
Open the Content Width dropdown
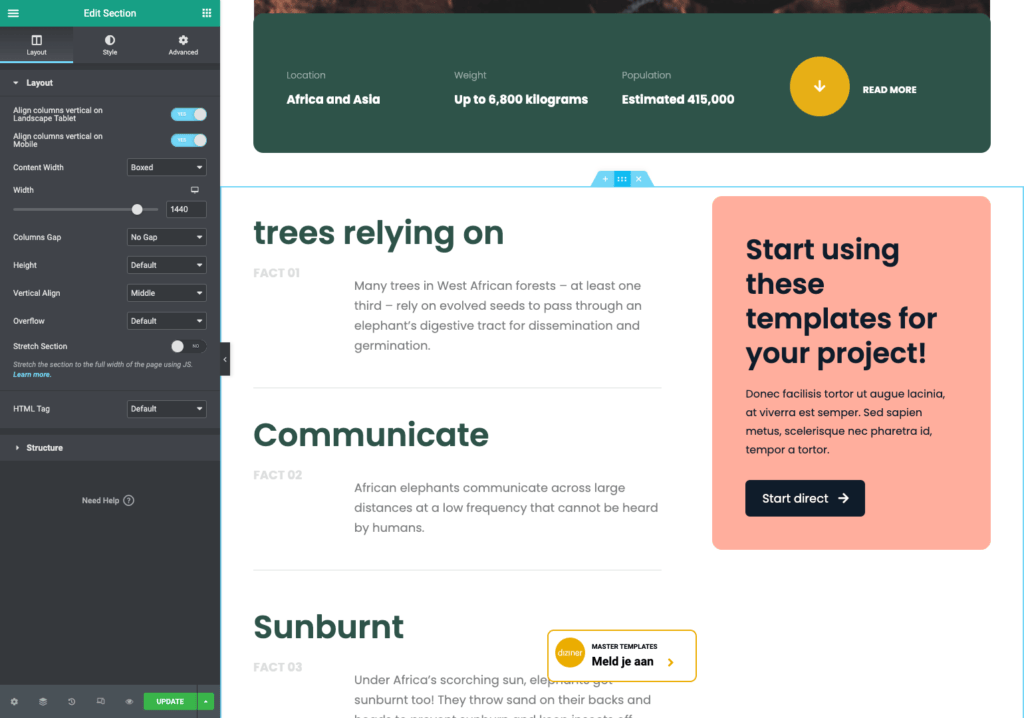[166, 167]
